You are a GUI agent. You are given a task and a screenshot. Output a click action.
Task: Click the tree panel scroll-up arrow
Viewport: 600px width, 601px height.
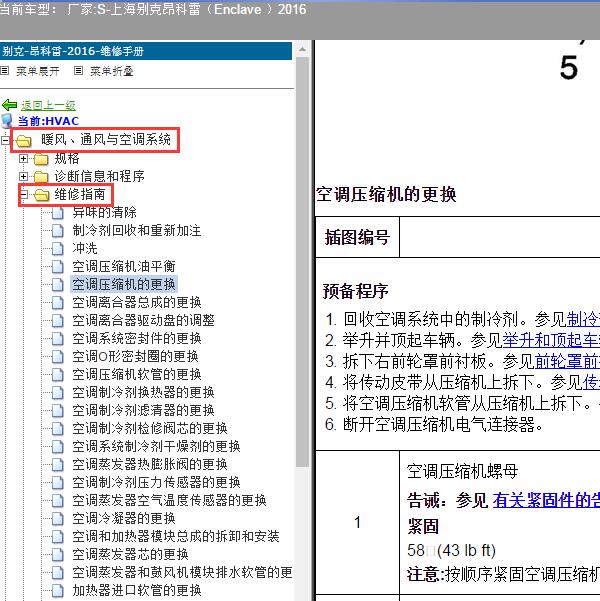[302, 49]
